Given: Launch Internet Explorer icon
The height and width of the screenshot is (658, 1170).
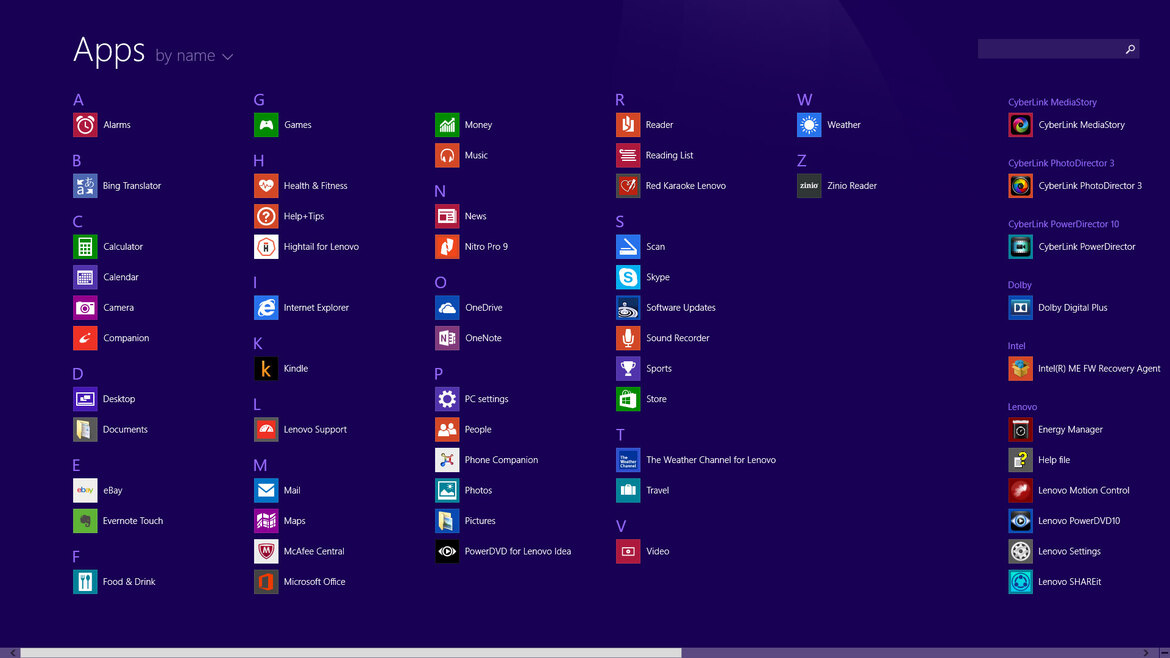Looking at the screenshot, I should tap(266, 307).
